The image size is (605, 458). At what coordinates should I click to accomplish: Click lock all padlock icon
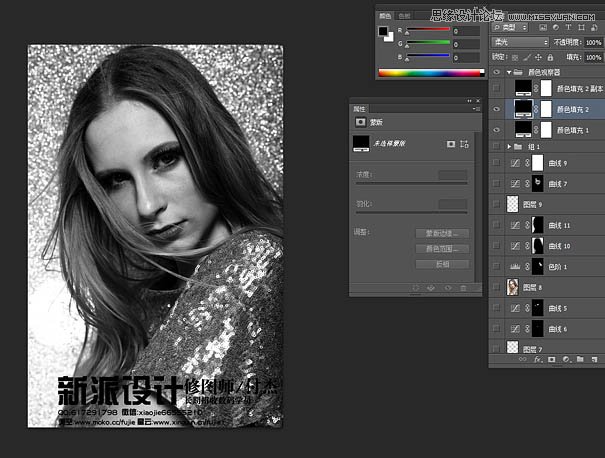550,57
